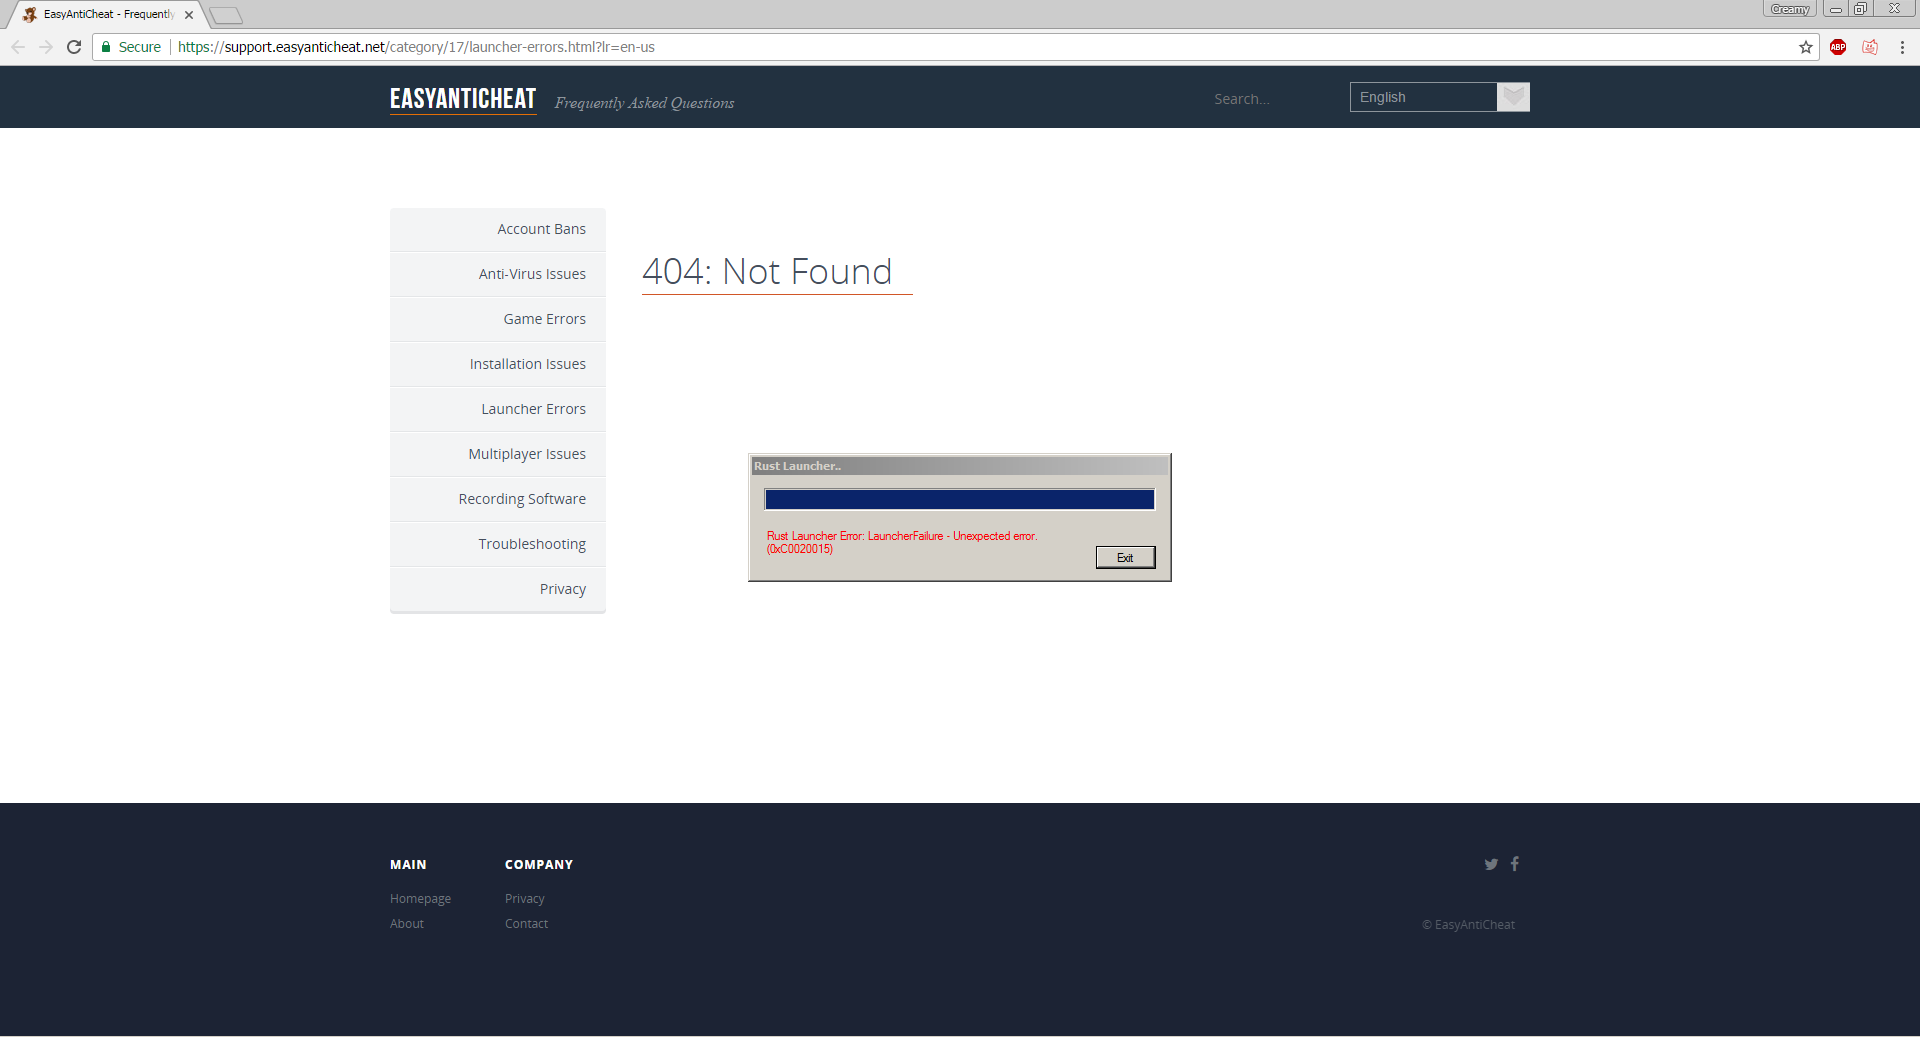The height and width of the screenshot is (1037, 1920).
Task: View the secure padlock site info
Action: (106, 47)
